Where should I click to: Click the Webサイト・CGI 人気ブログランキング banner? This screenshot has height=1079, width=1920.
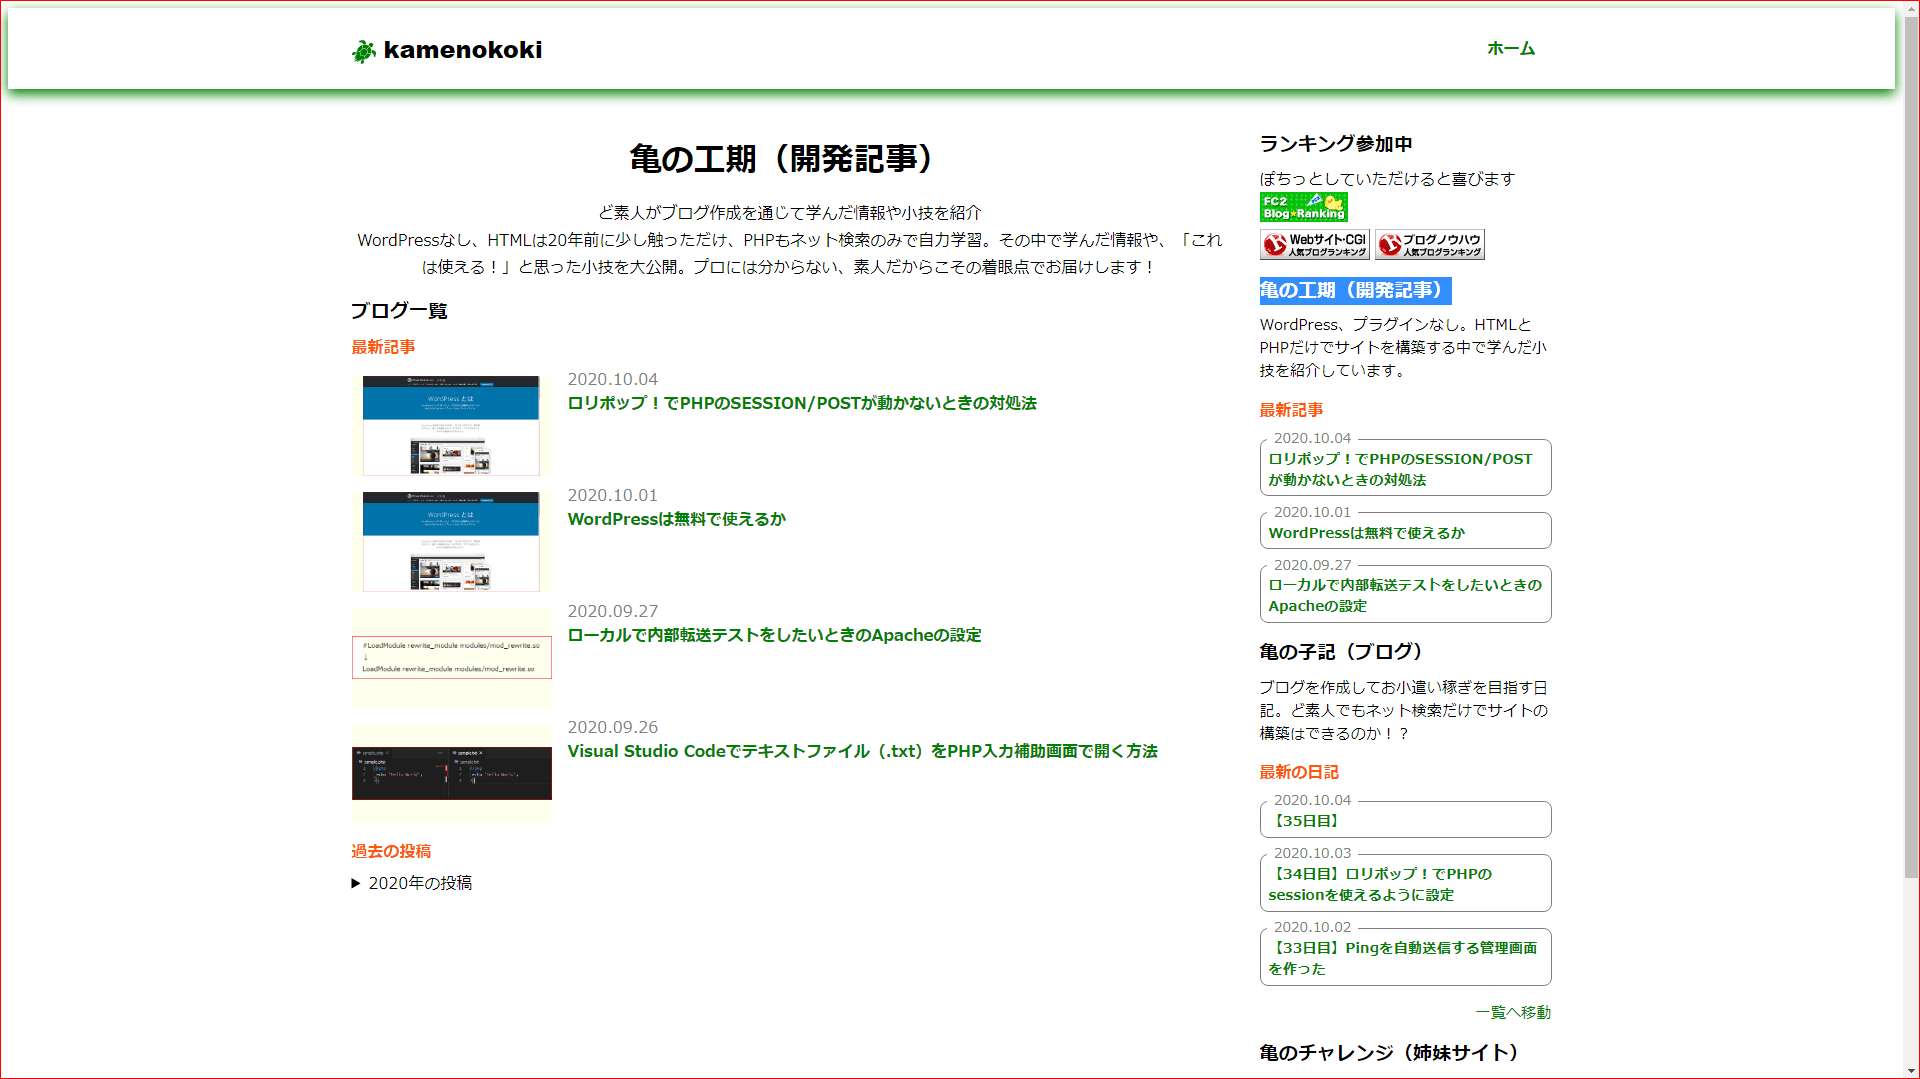point(1313,244)
